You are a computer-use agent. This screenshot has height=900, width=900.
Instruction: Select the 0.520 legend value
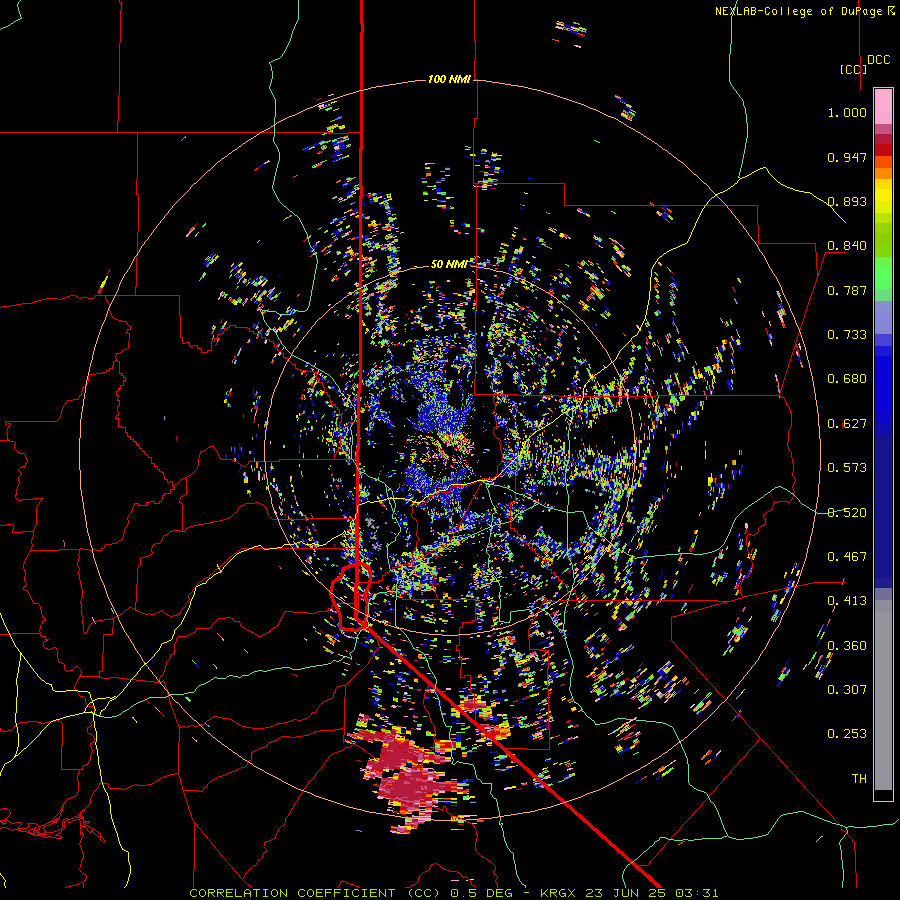coord(847,513)
